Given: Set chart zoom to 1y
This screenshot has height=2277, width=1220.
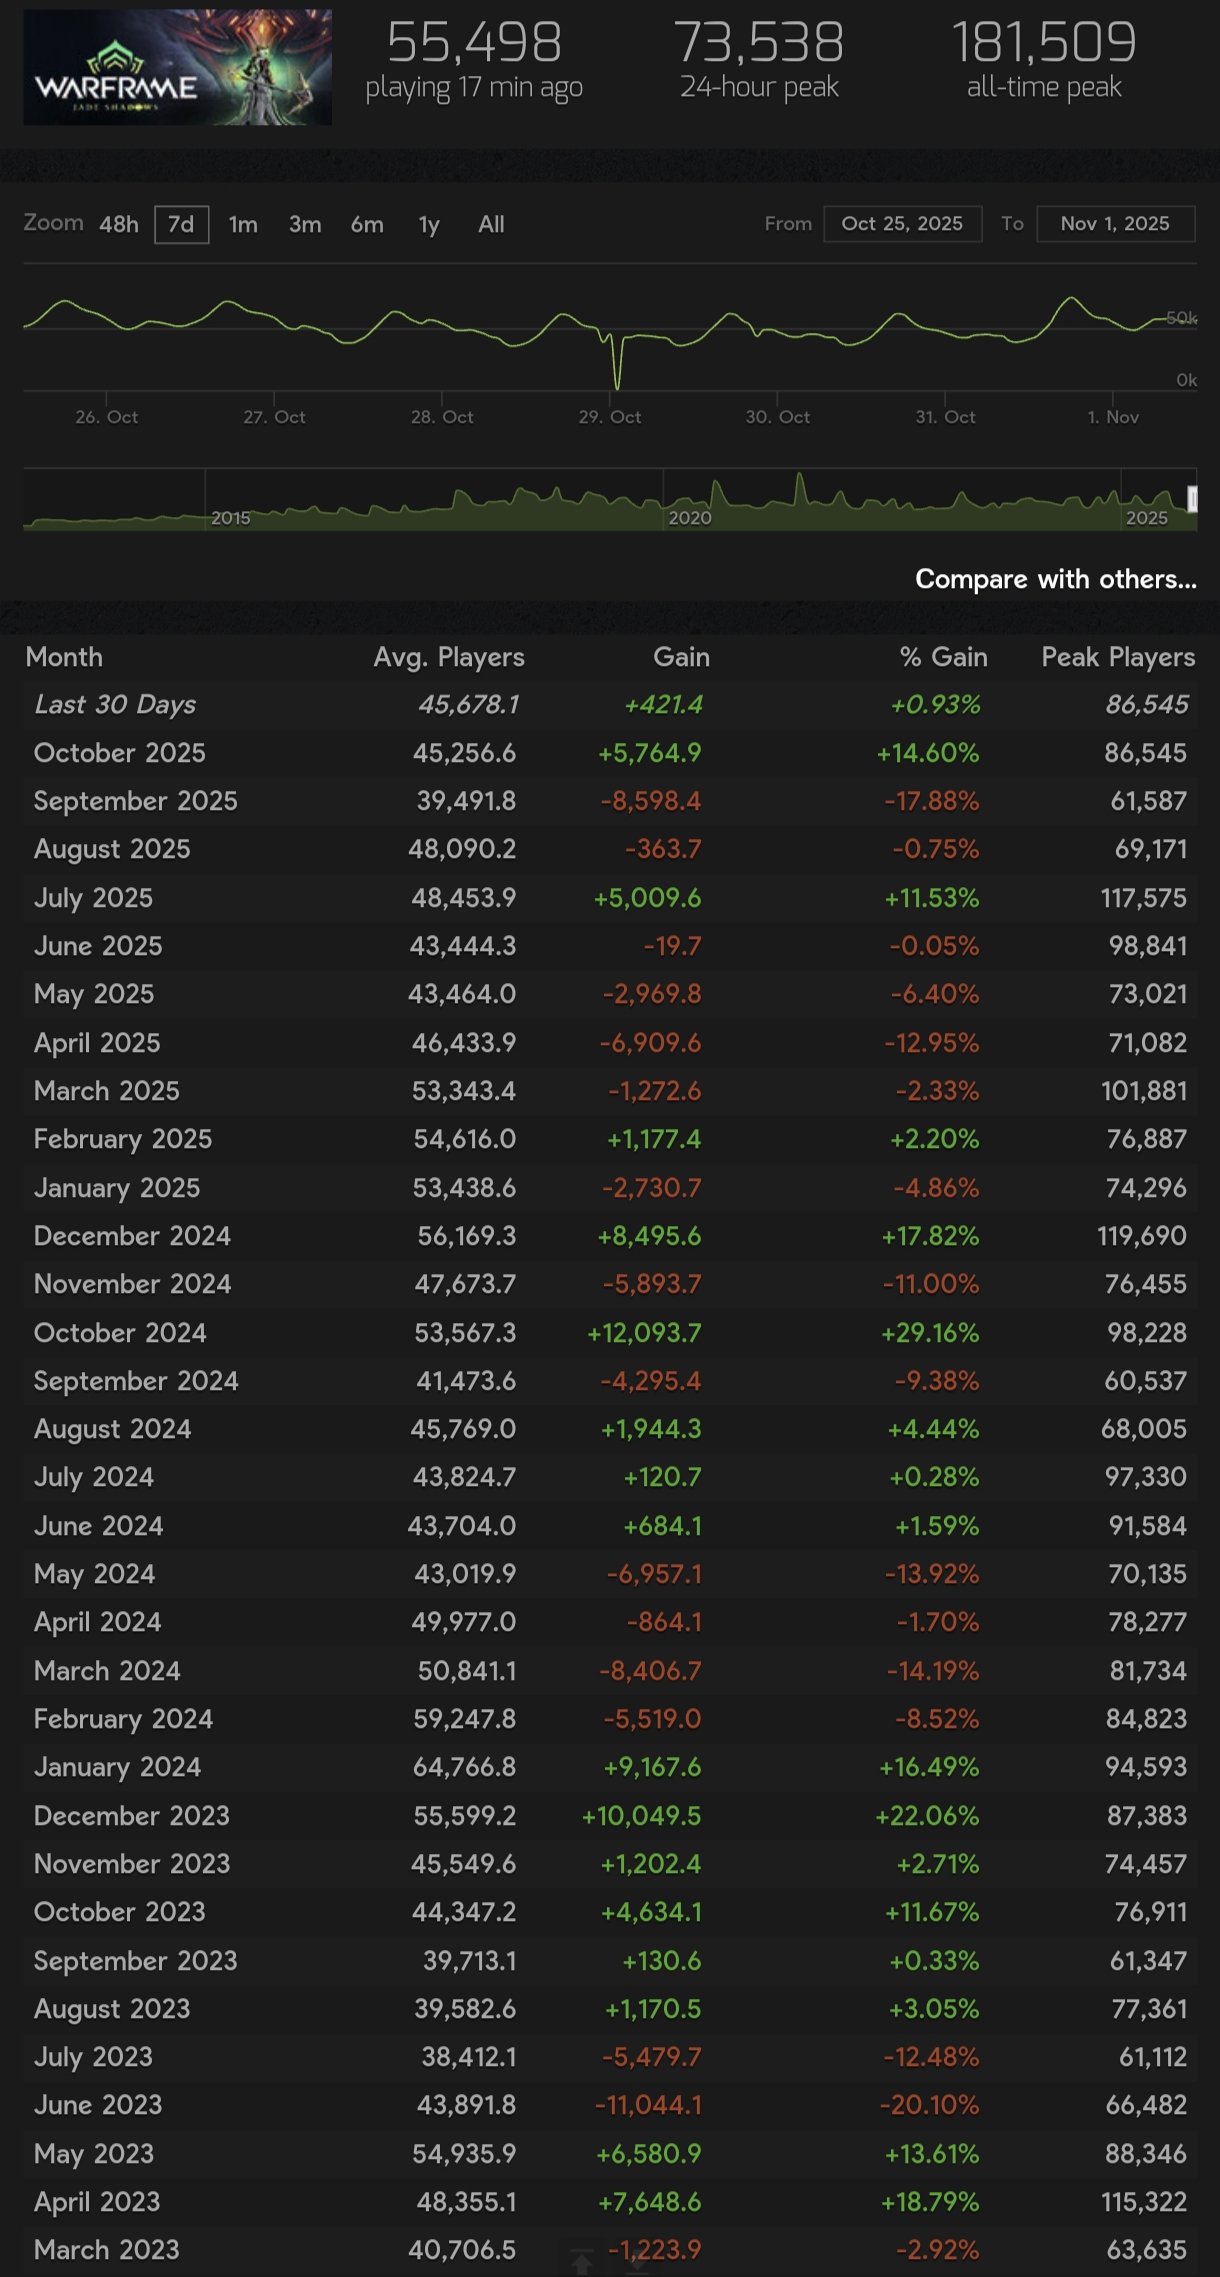Looking at the screenshot, I should pos(429,224).
